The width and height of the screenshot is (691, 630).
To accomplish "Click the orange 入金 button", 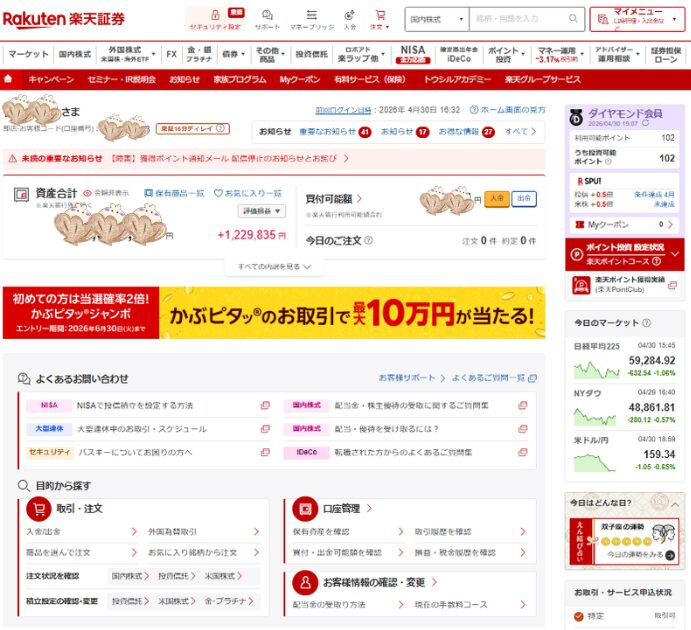I will click(x=497, y=199).
